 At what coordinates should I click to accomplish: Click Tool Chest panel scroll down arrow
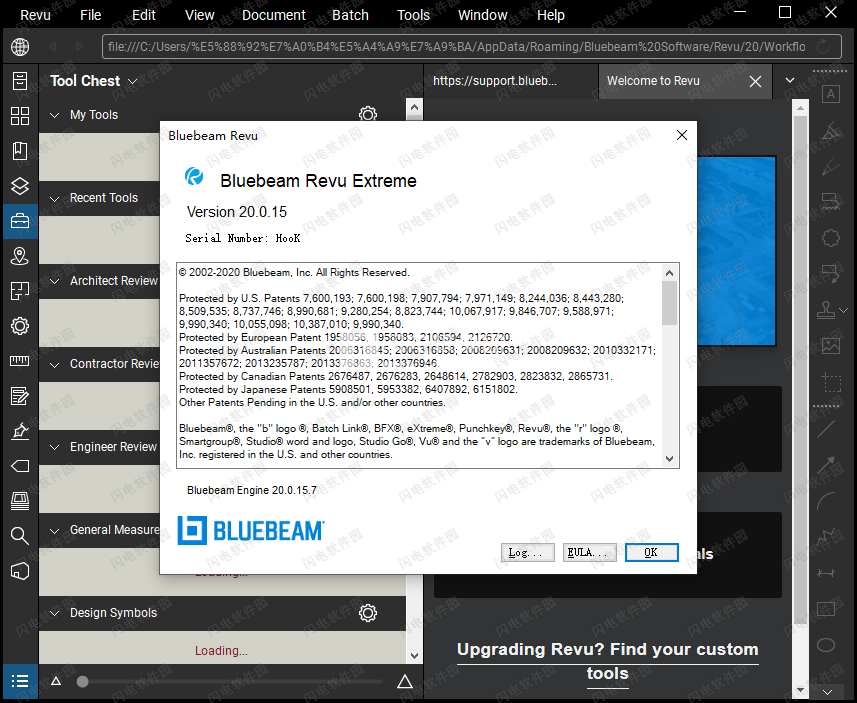click(414, 655)
